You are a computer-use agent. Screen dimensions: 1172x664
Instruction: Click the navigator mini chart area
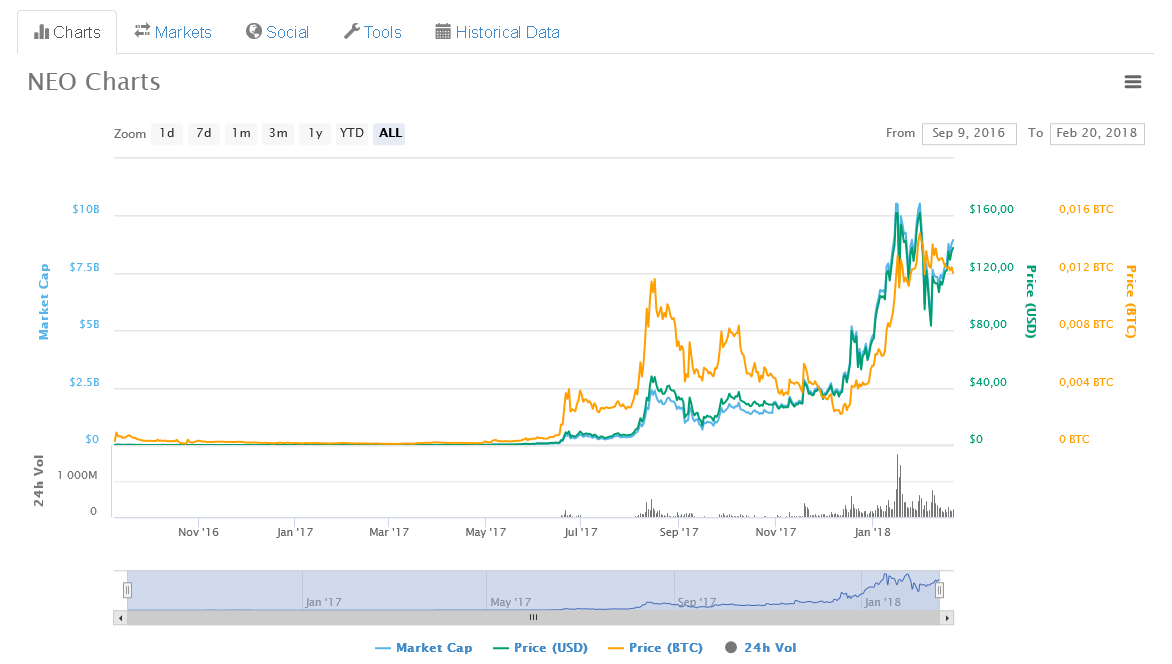tap(533, 590)
